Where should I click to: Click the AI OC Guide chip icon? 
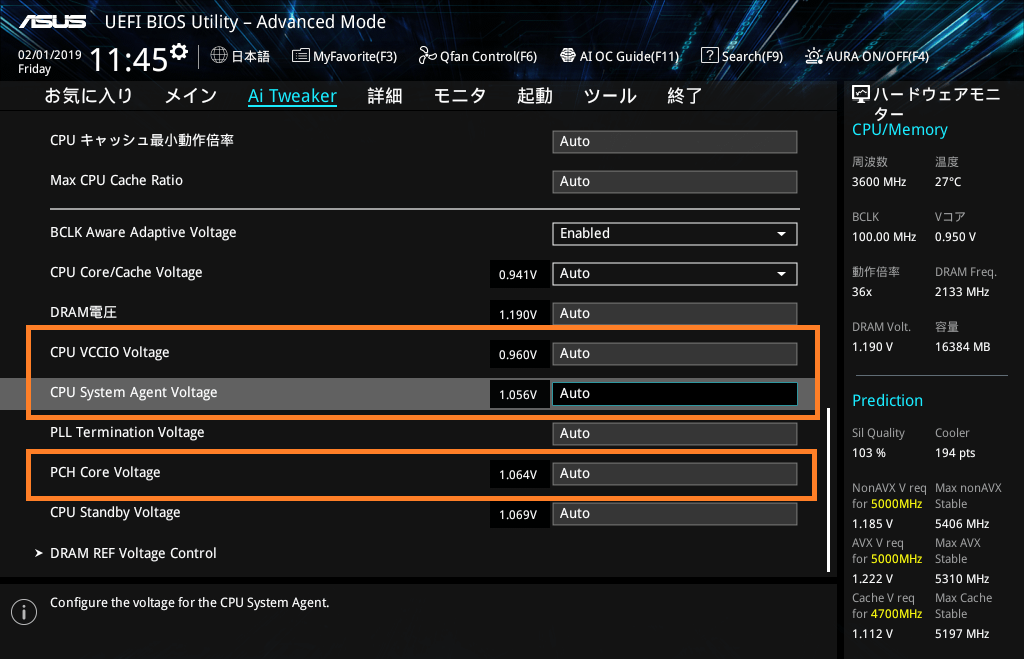(x=568, y=56)
